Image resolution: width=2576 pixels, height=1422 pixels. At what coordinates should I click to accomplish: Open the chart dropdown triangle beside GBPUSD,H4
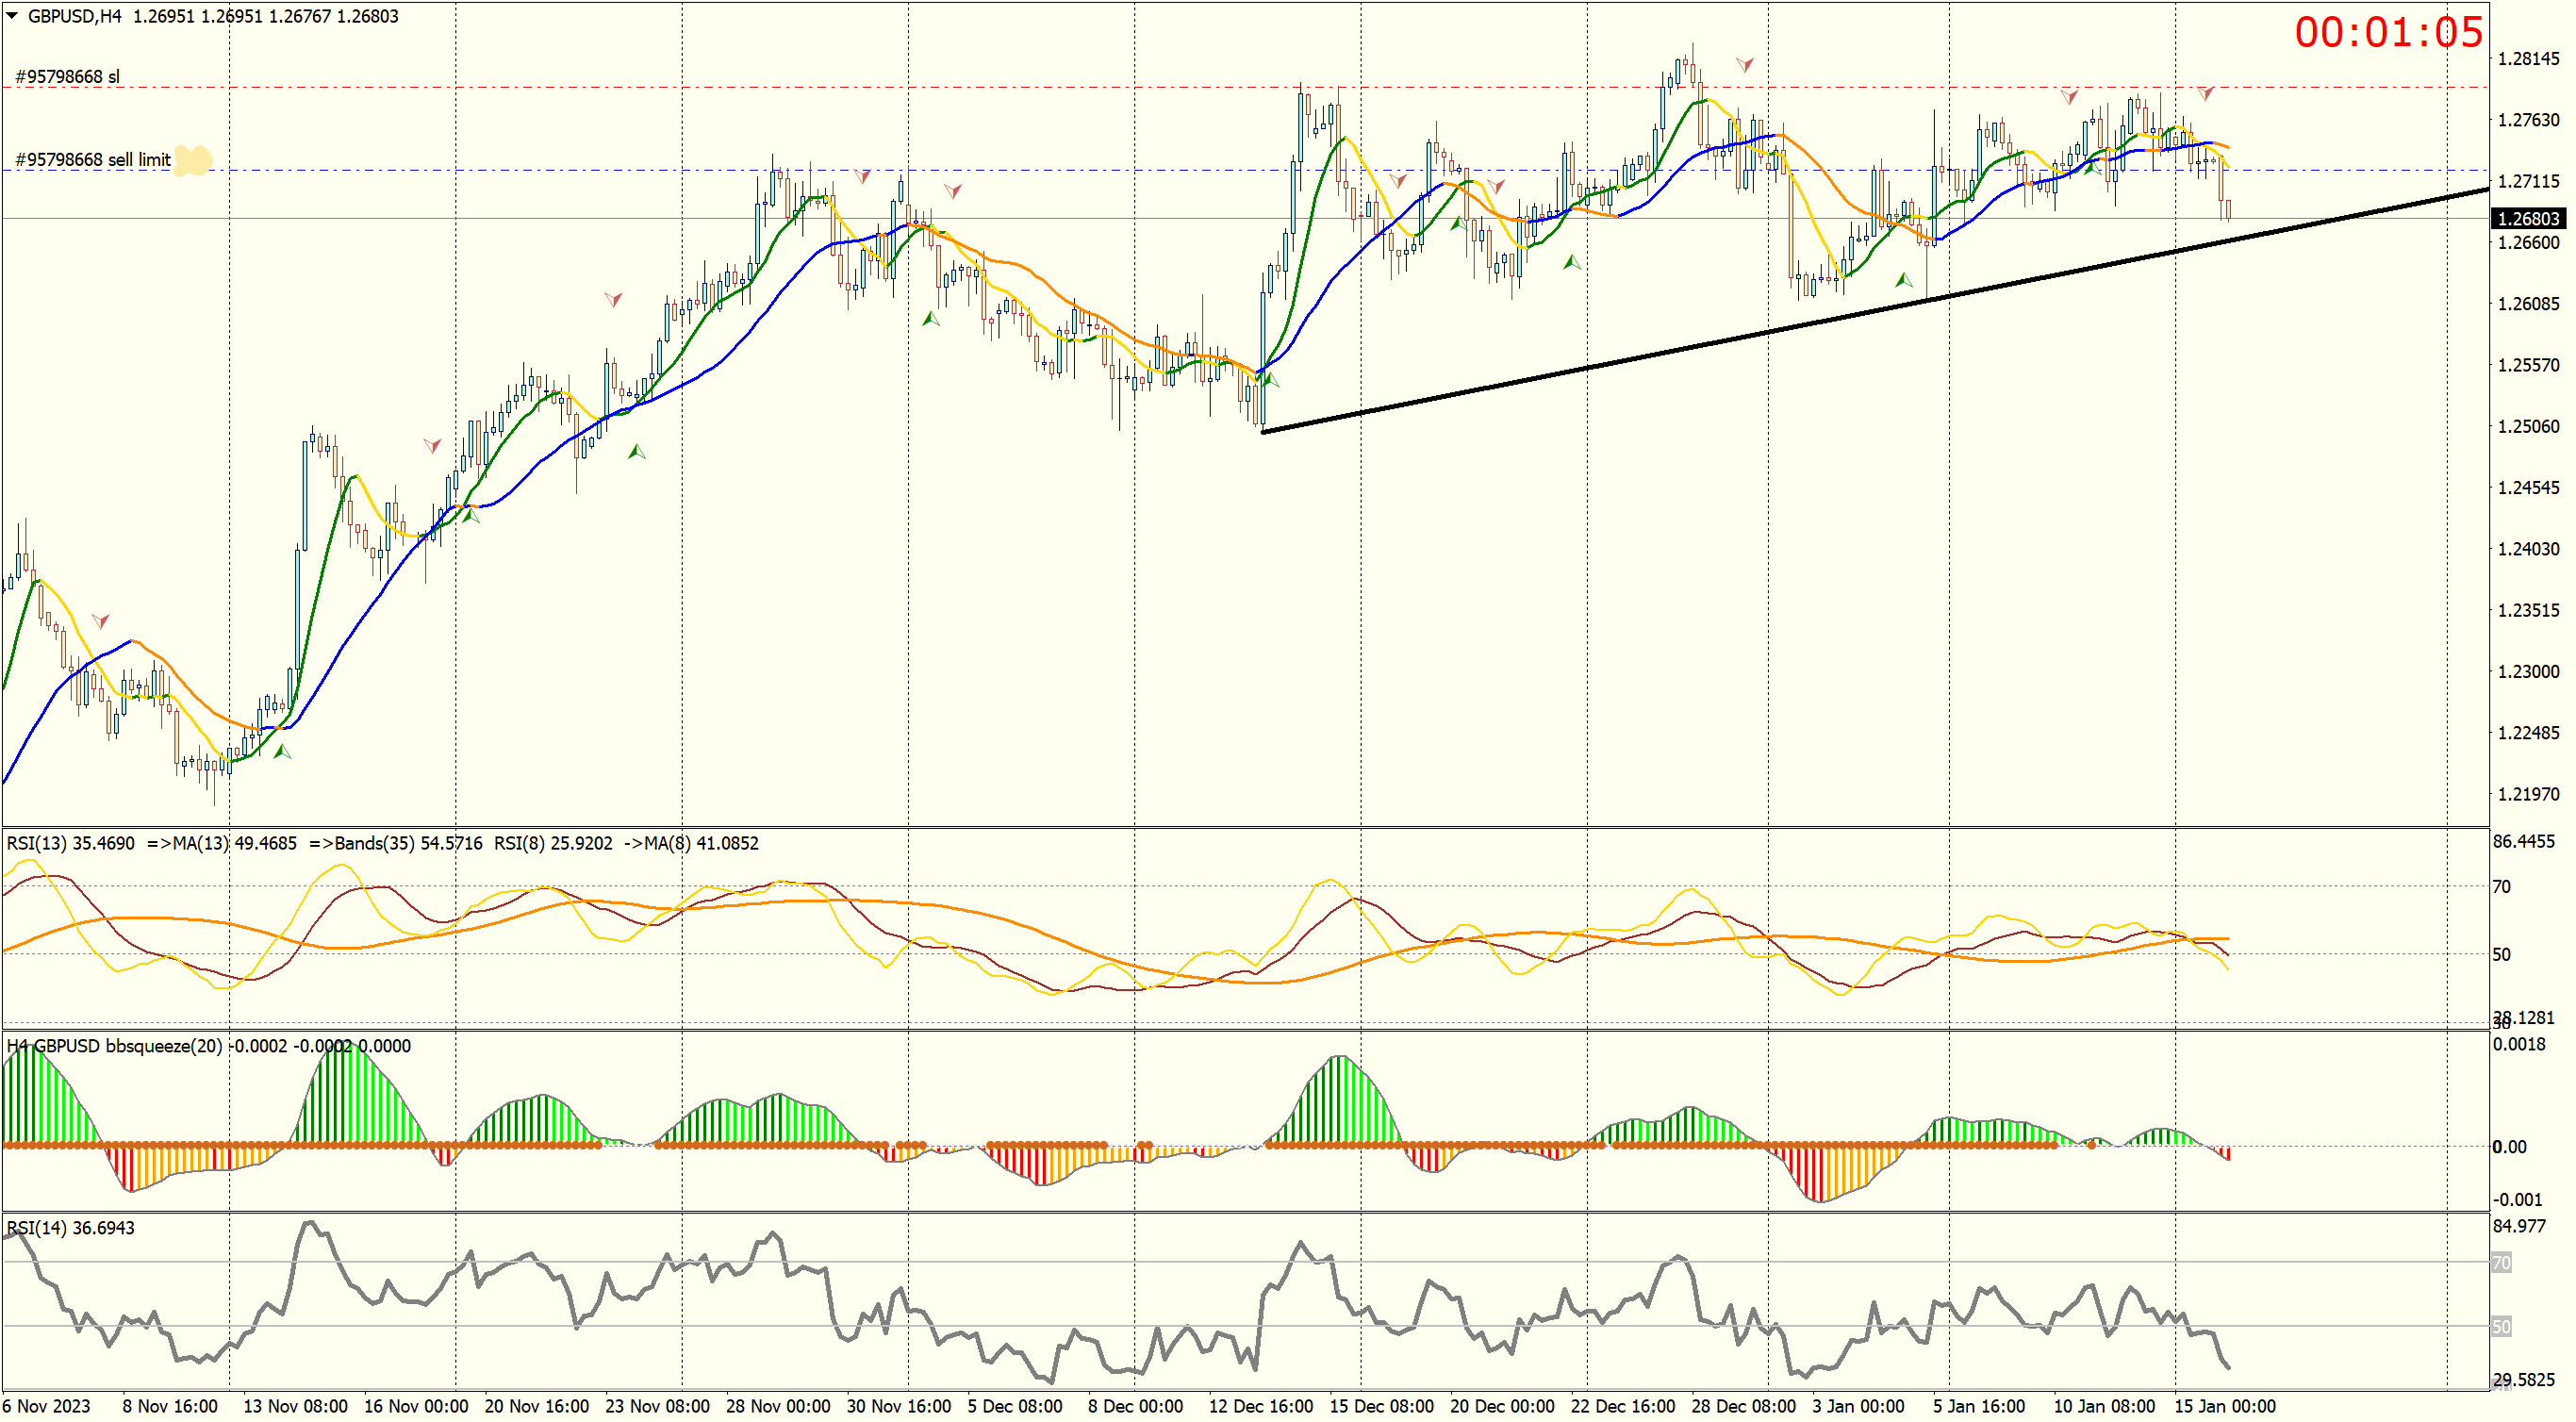tap(12, 16)
